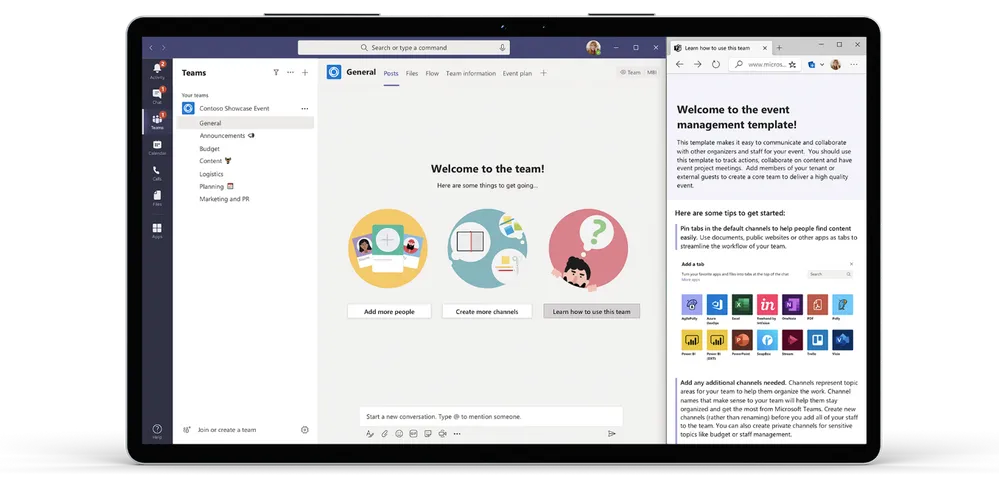Viewport: 999px width, 486px height.
Task: Open Help at the sidebar bottom
Action: pos(157,431)
